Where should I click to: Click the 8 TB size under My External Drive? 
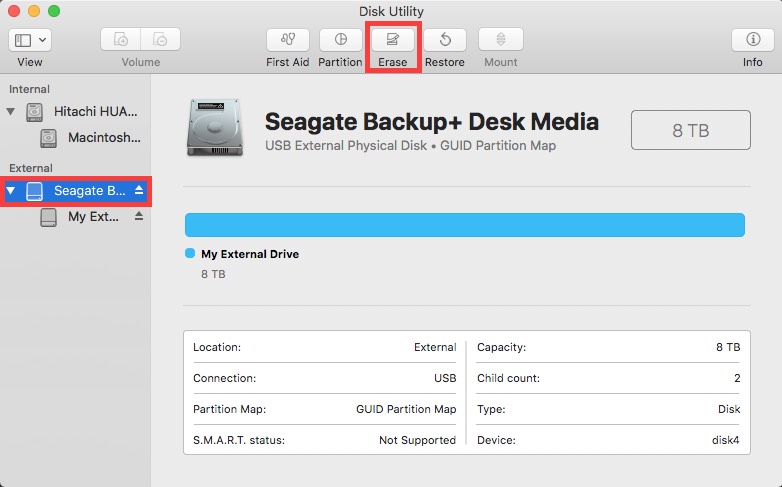213,274
